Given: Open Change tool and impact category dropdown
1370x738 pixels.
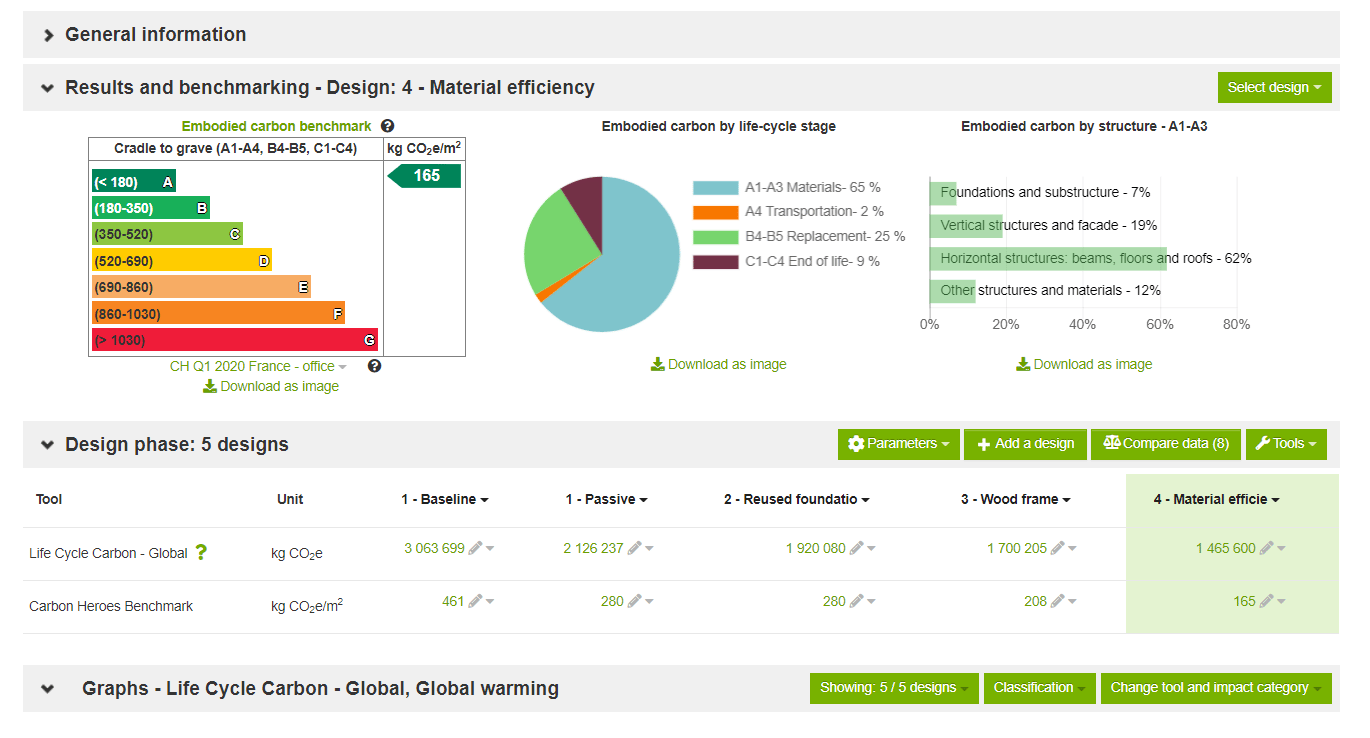Looking at the screenshot, I should pyautogui.click(x=1215, y=688).
